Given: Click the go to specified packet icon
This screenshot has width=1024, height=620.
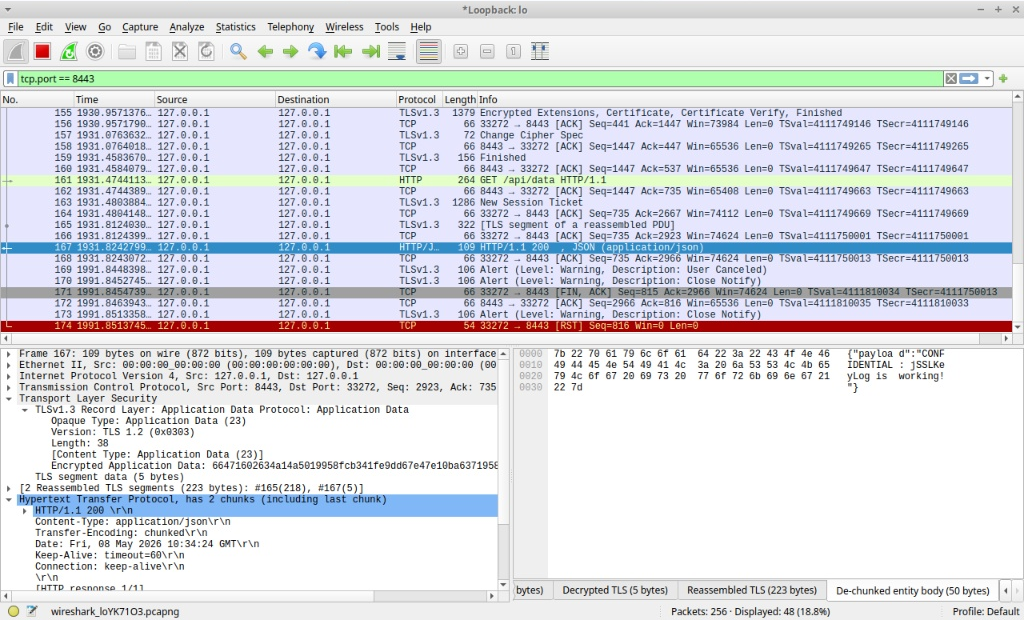Looking at the screenshot, I should [x=317, y=52].
